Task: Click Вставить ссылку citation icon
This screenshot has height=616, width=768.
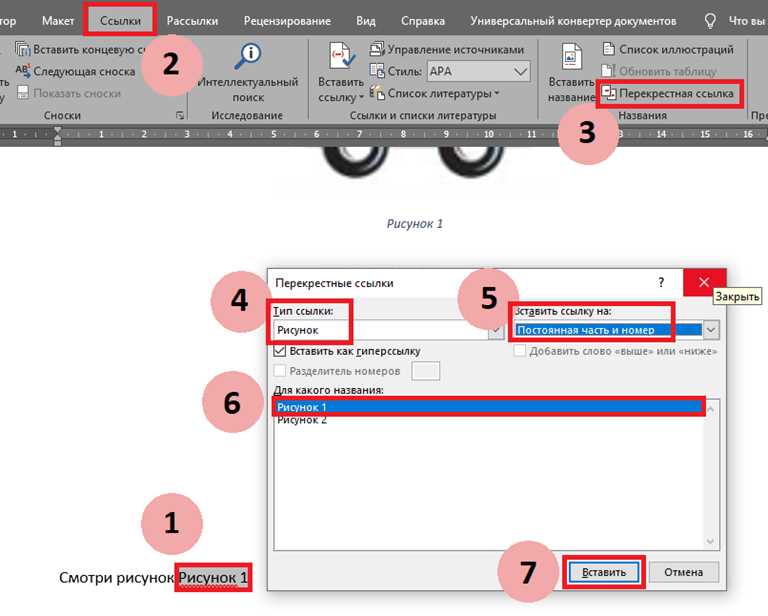Action: 342,56
